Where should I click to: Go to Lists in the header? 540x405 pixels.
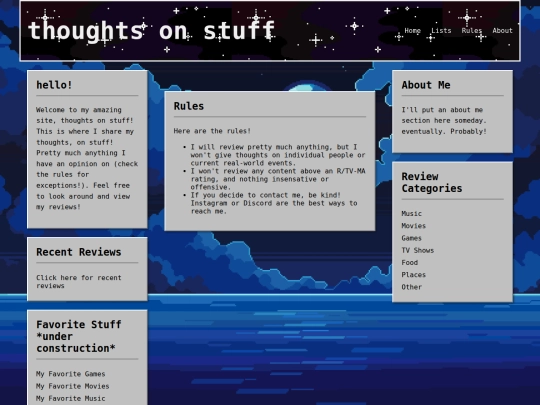click(441, 31)
